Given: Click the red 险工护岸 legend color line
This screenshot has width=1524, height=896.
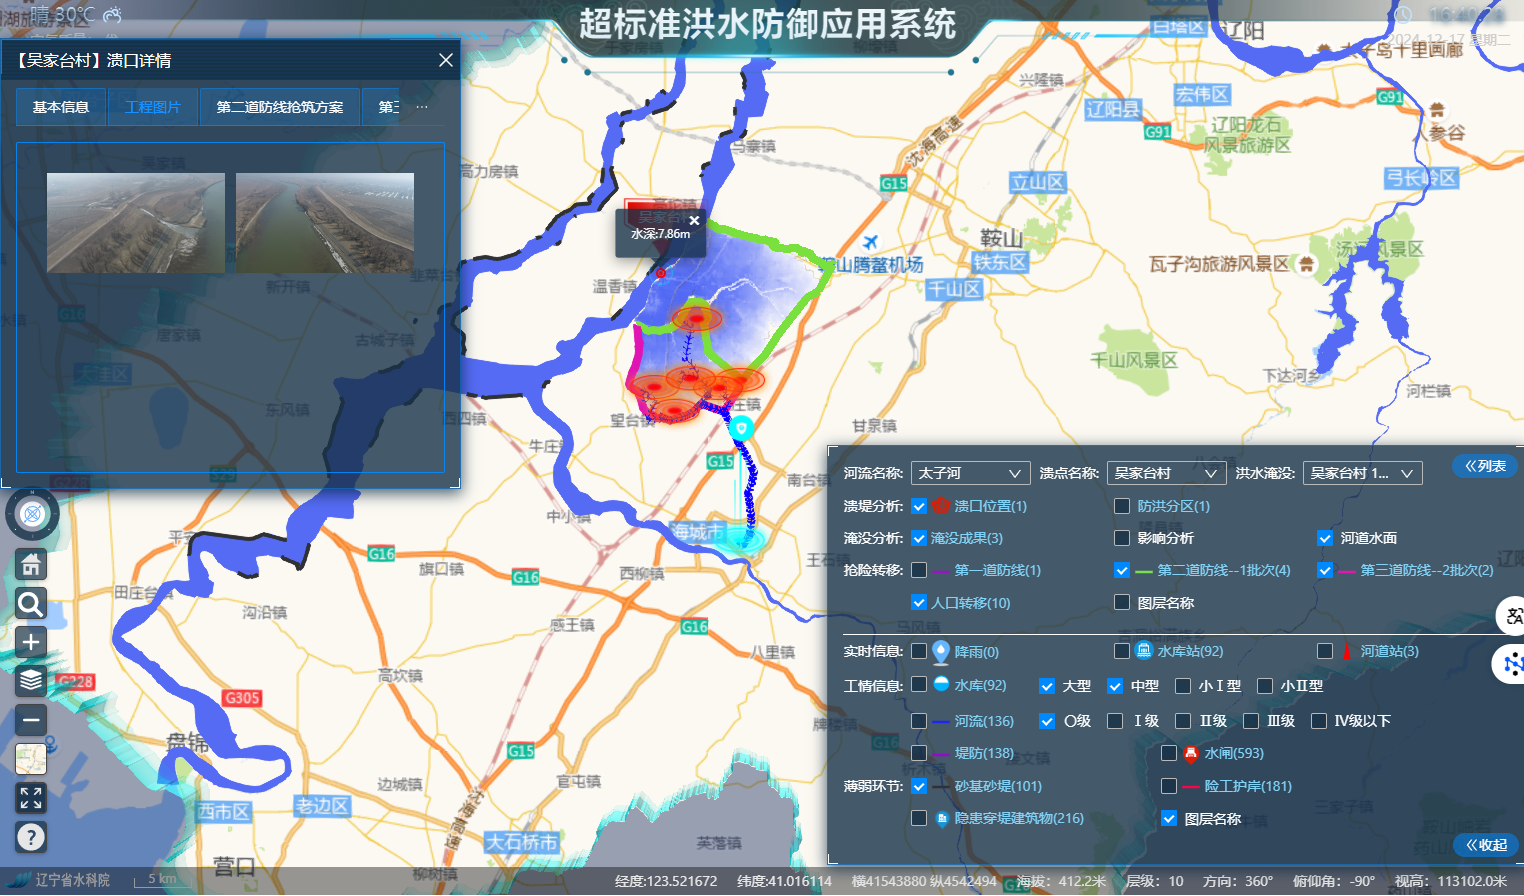Looking at the screenshot, I should (1191, 787).
